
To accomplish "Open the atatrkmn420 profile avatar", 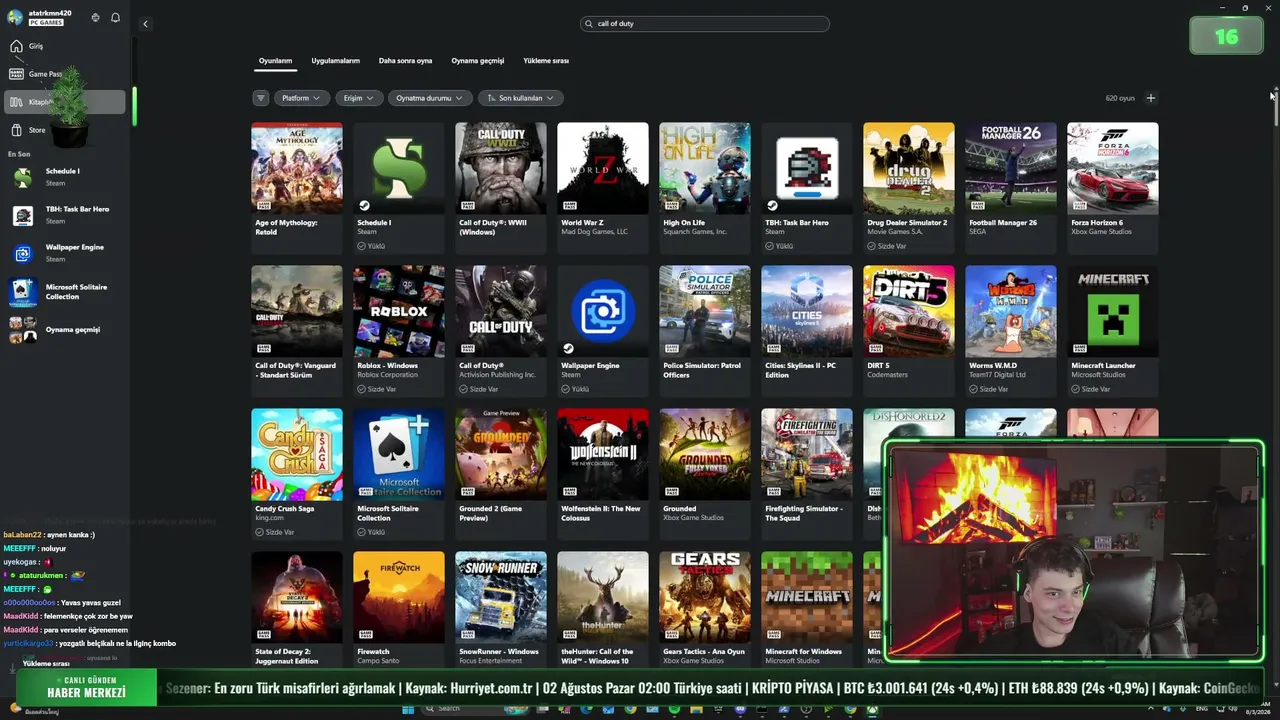I will [15, 17].
